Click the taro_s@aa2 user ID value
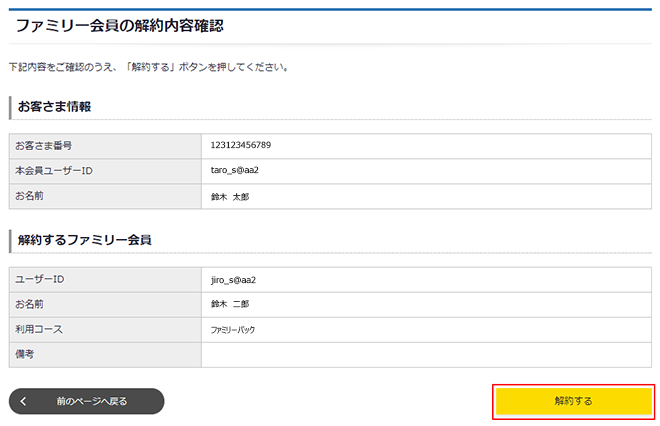 (234, 170)
